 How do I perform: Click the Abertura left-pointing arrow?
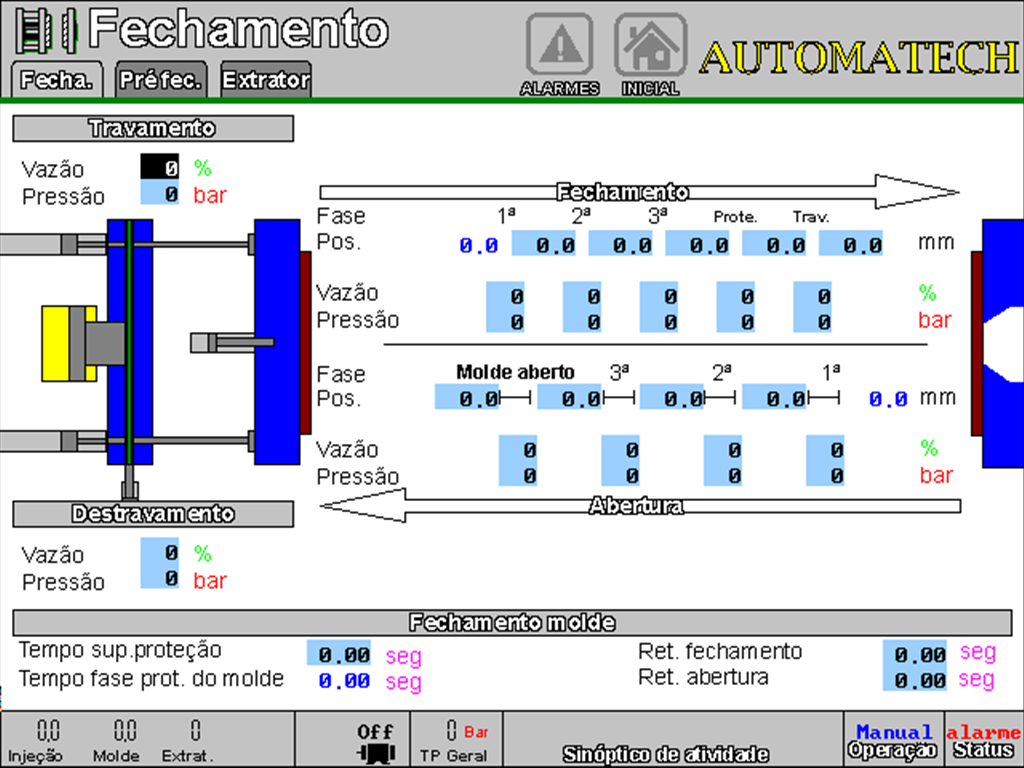click(638, 506)
